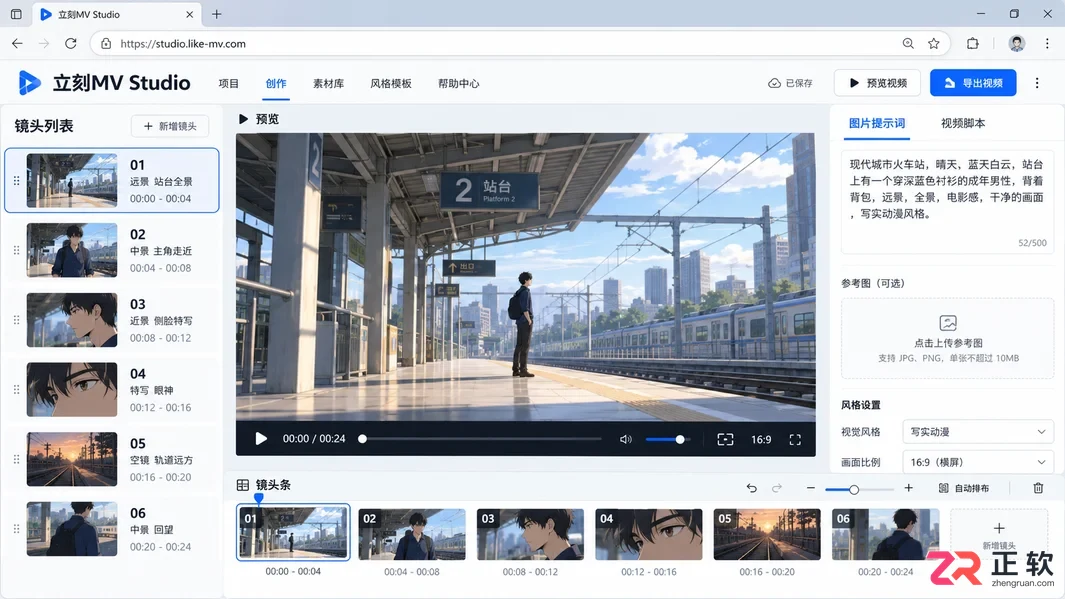The width and height of the screenshot is (1065, 599).
Task: Select timeline clip 04
Action: coord(649,534)
